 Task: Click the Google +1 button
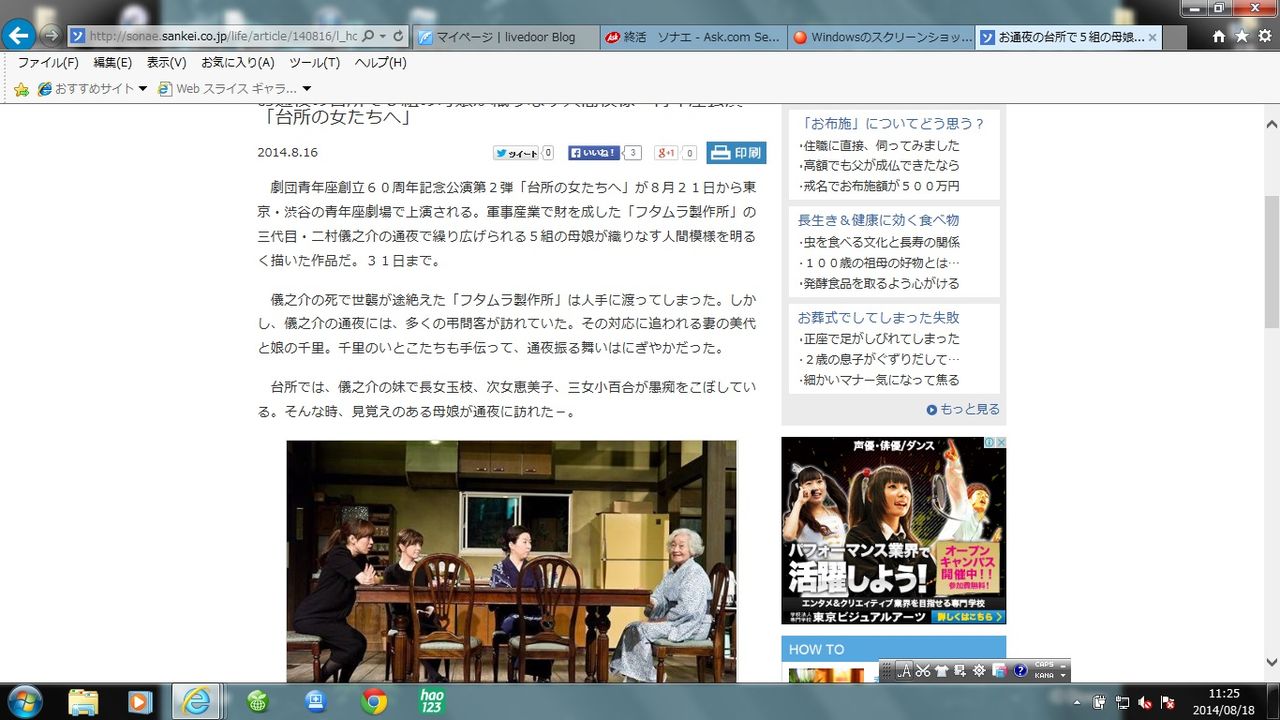pyautogui.click(x=667, y=153)
